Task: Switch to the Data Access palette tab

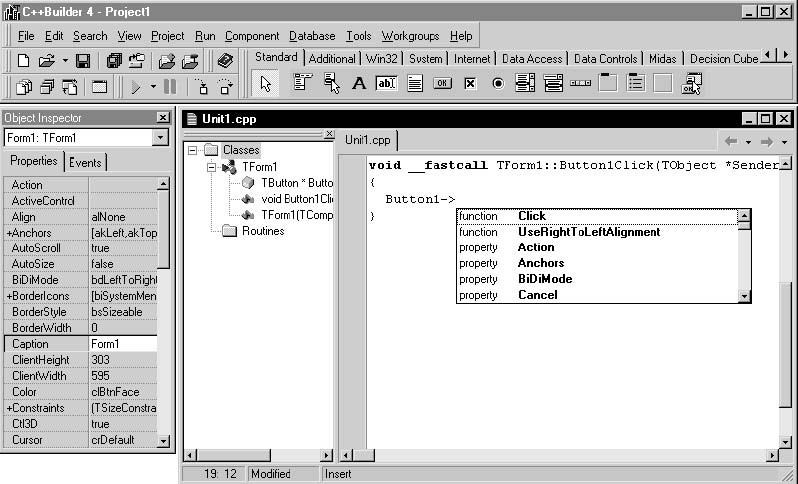Action: pos(532,59)
